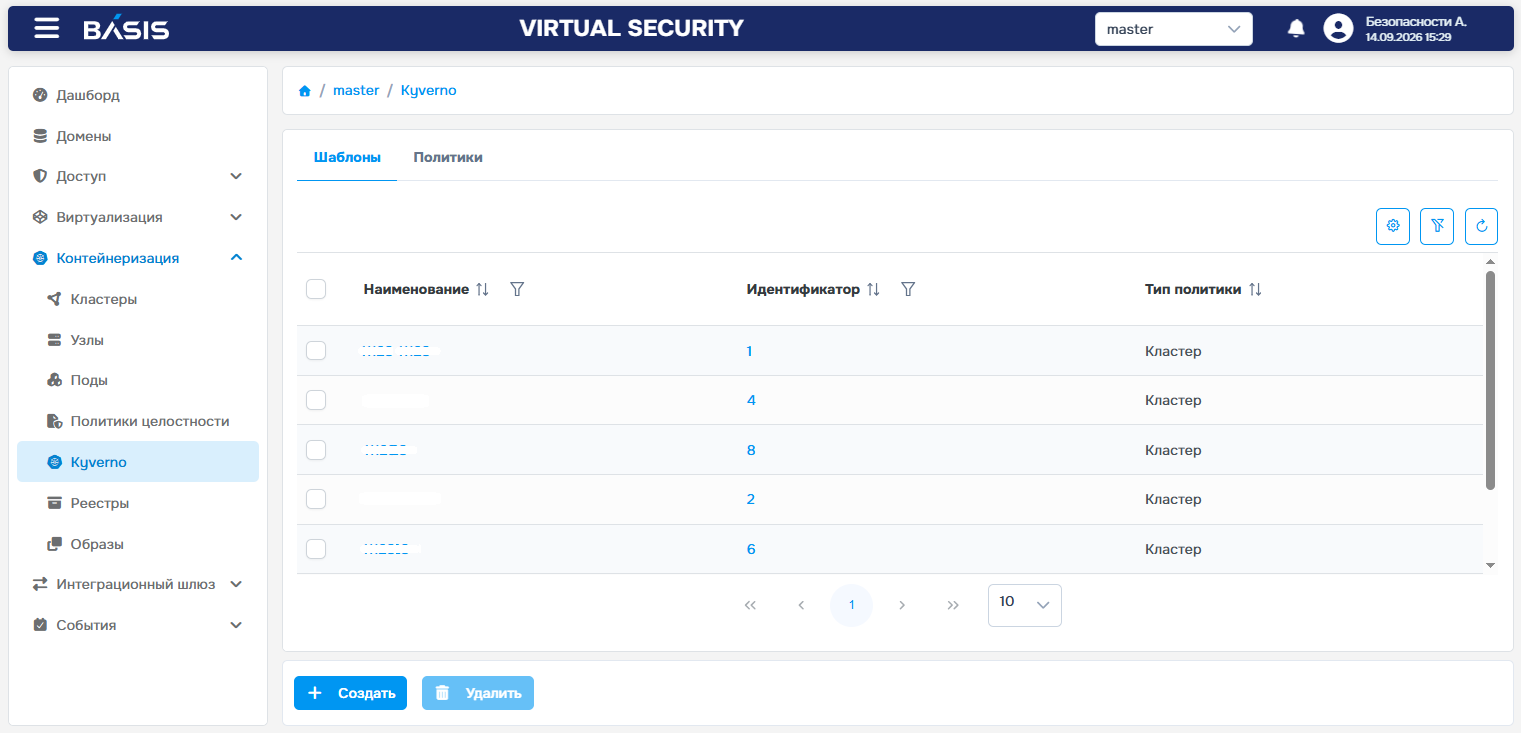Jump to first page arrows
The height and width of the screenshot is (733, 1521).
coord(750,605)
